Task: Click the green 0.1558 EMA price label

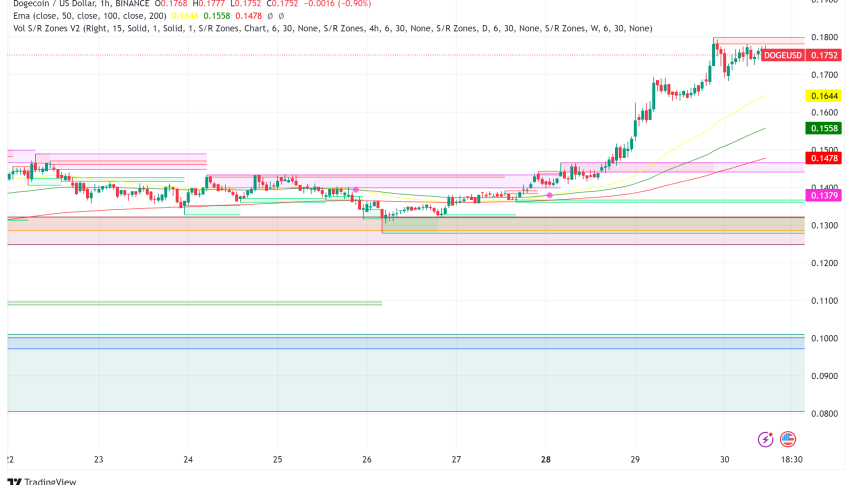Action: coord(824,128)
